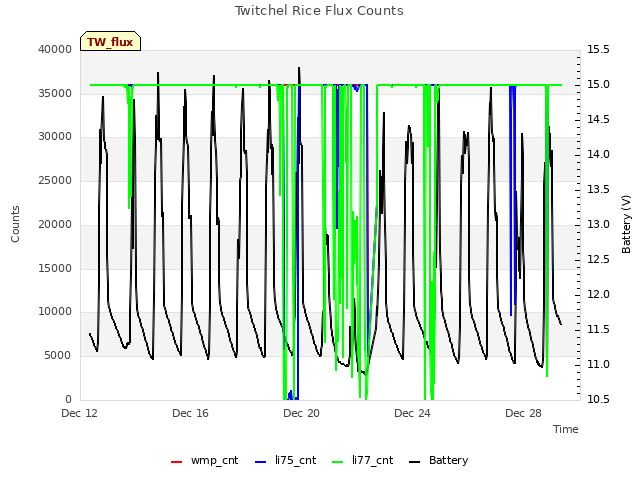This screenshot has width=640, height=480.
Task: Click the 40000 counts tick label
Action: click(x=55, y=49)
